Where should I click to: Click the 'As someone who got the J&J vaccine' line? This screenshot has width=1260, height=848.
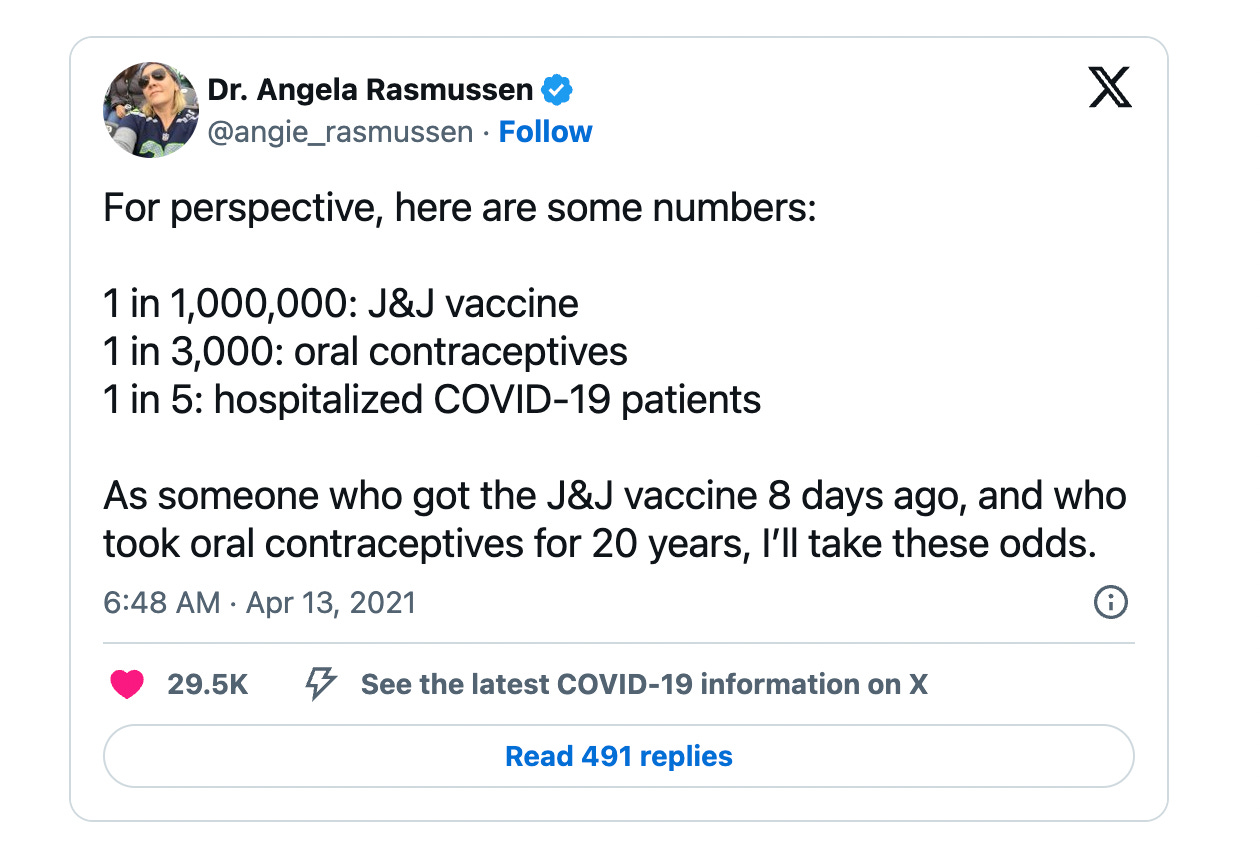[614, 495]
